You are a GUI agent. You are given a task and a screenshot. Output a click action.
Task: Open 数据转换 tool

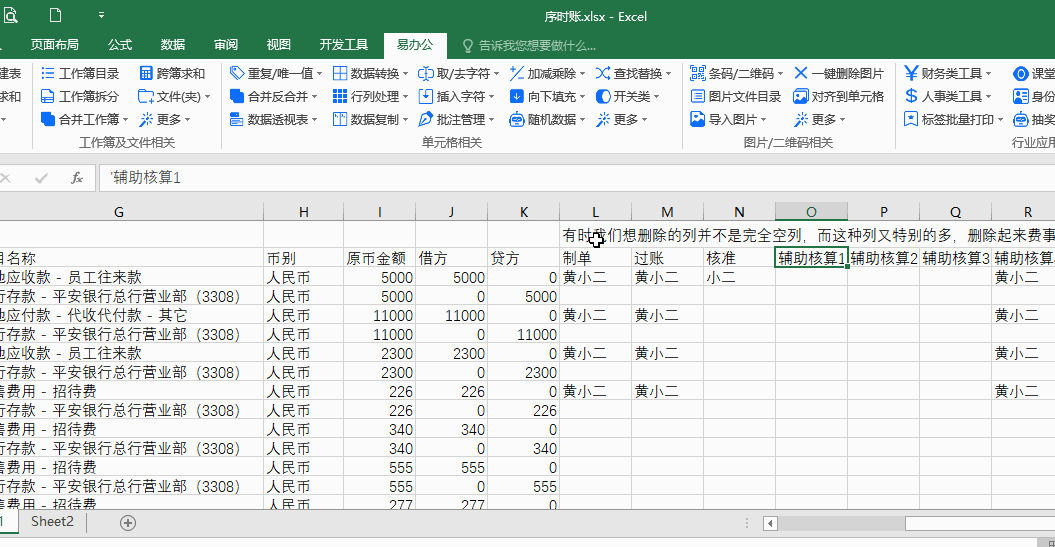click(x=371, y=73)
